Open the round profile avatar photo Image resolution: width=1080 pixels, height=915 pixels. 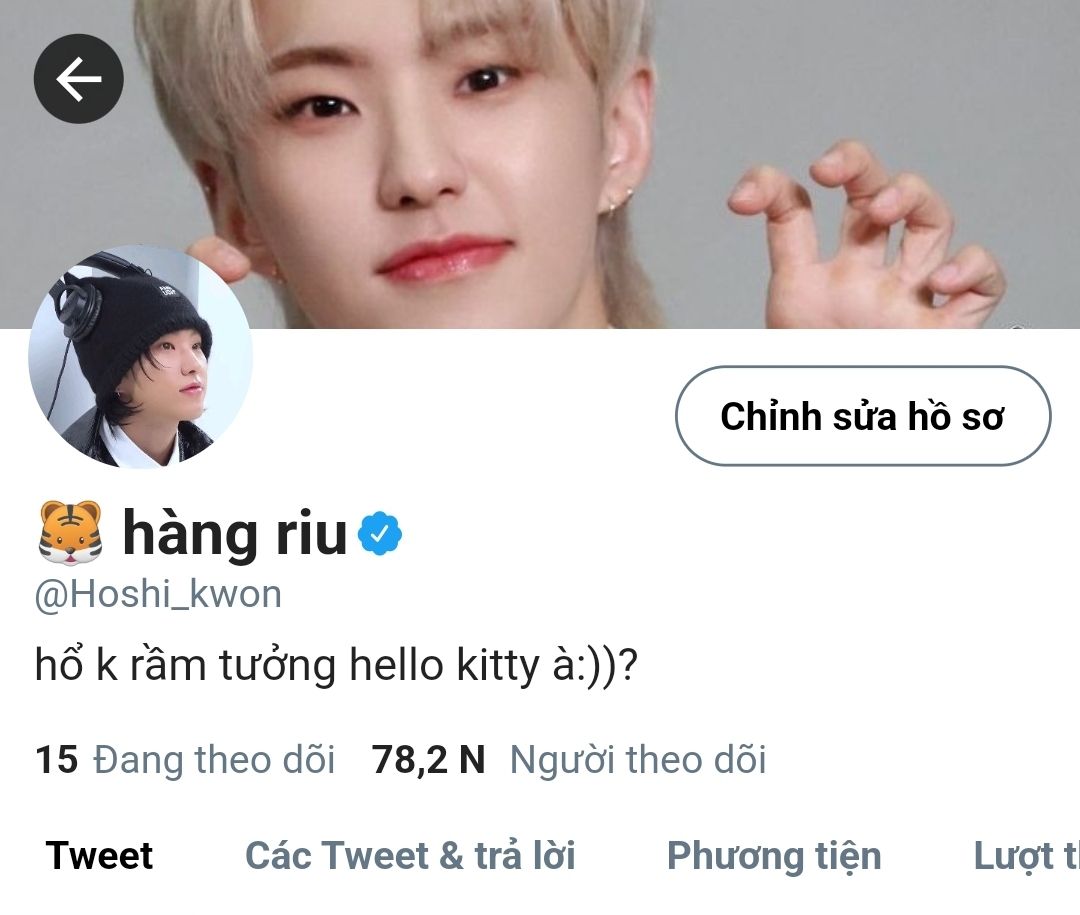pyautogui.click(x=141, y=357)
